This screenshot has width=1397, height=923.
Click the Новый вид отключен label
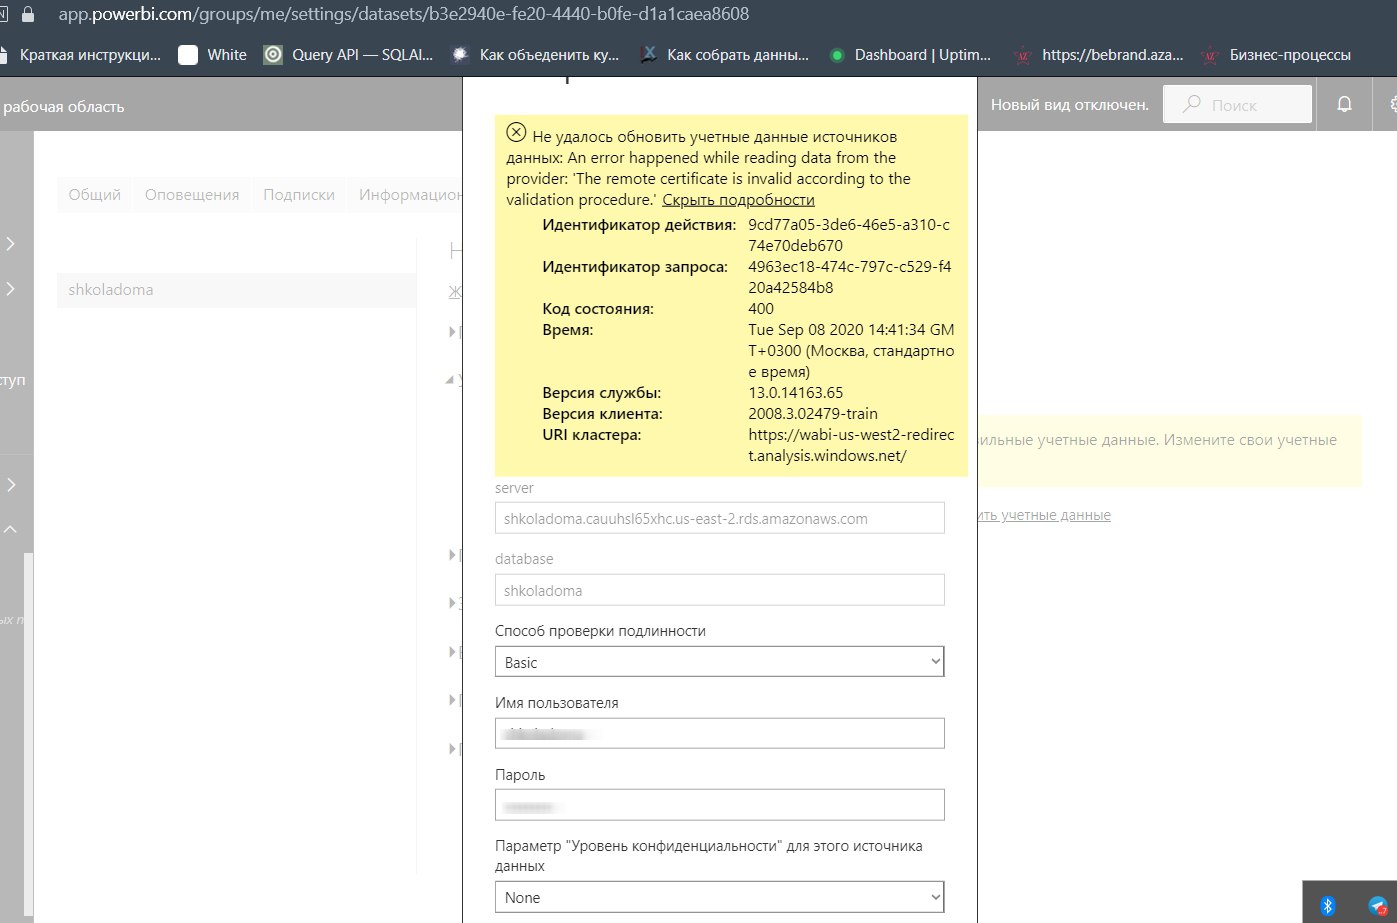click(1069, 104)
